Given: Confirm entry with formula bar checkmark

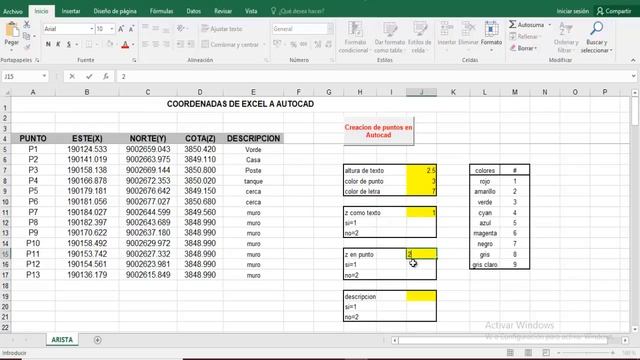Looking at the screenshot, I should pyautogui.click(x=89, y=76).
